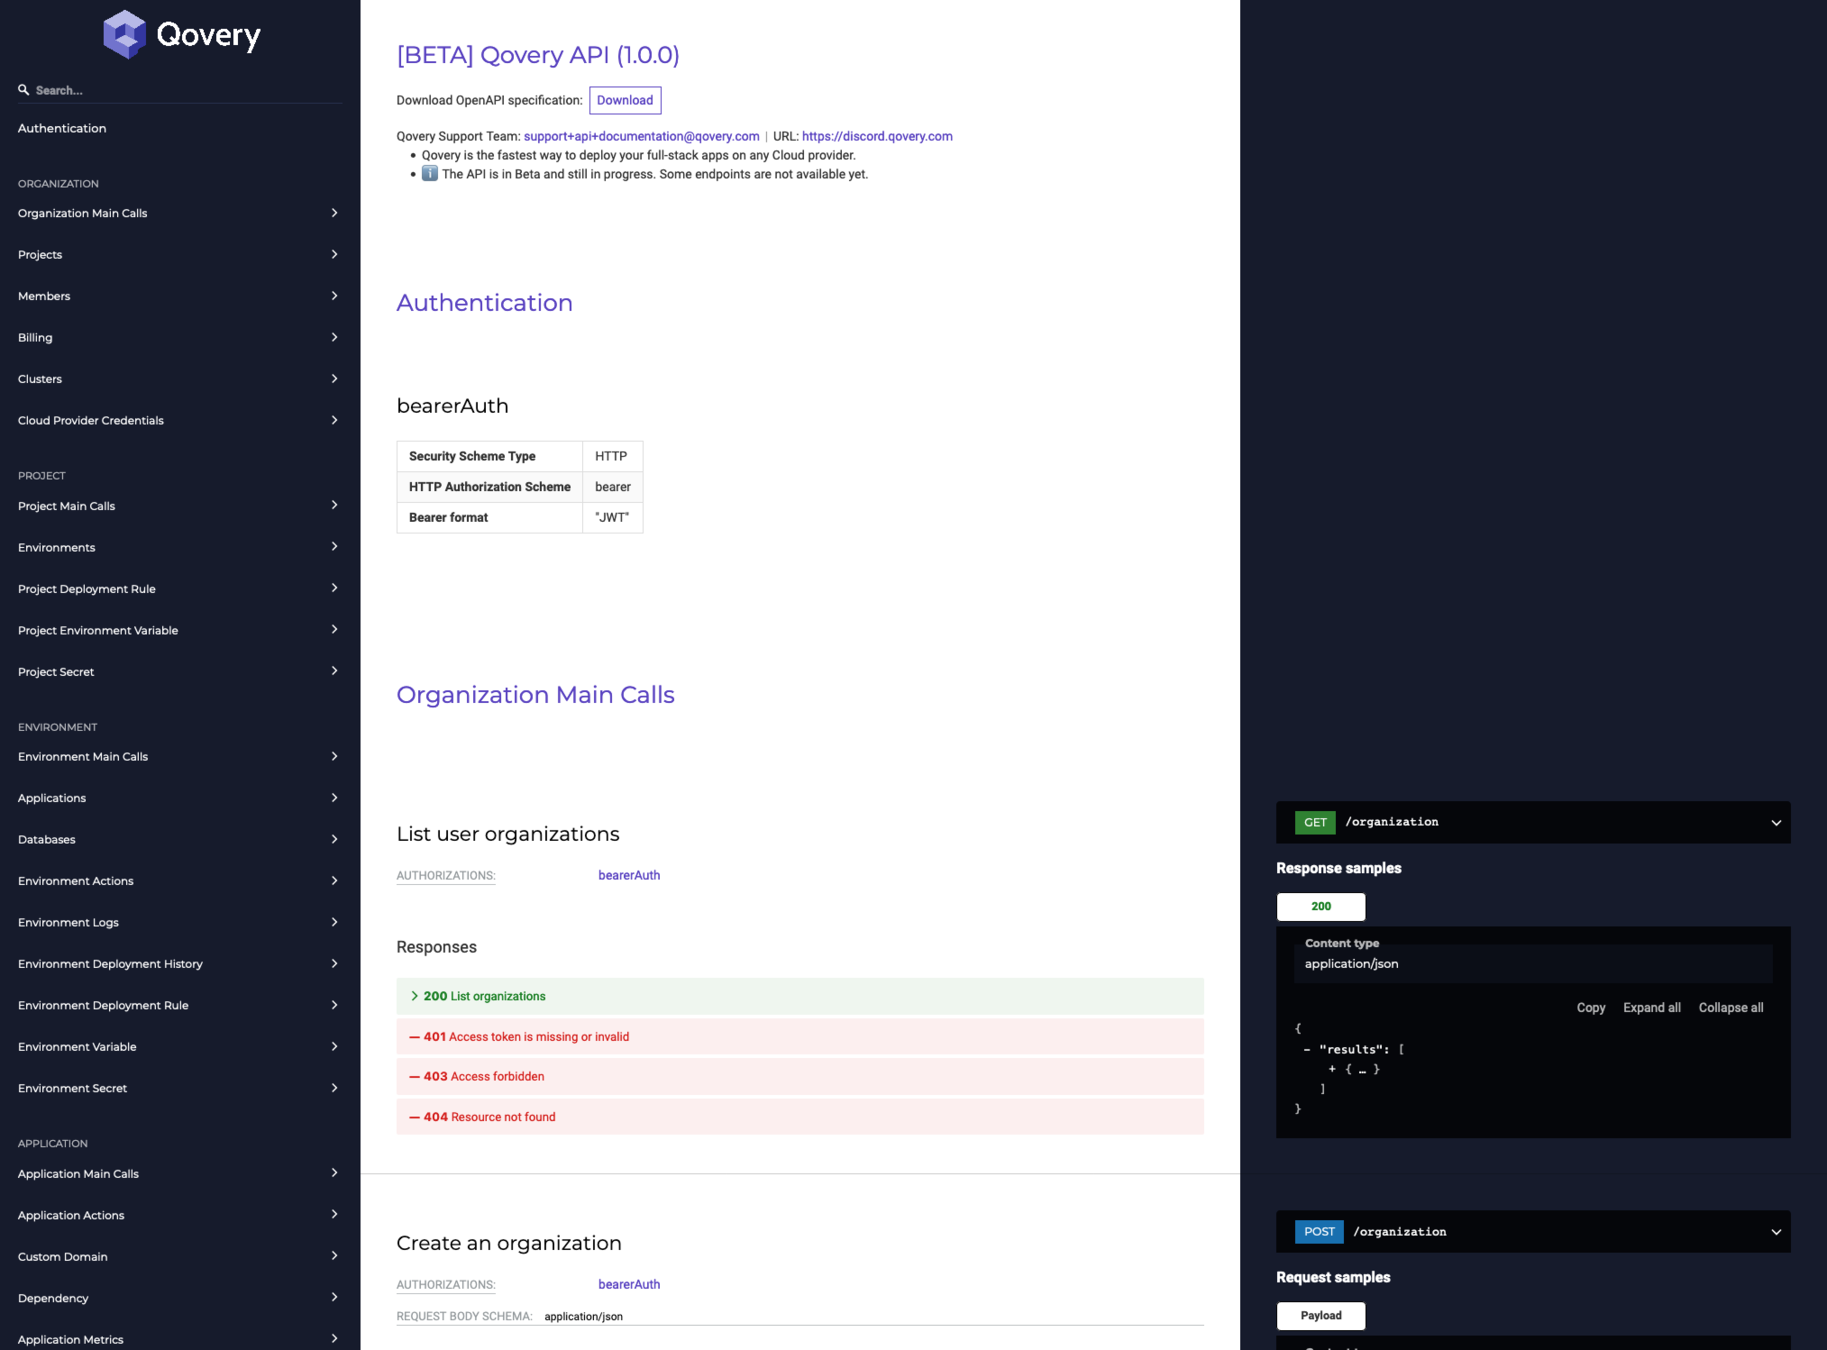The height and width of the screenshot is (1350, 1827).
Task: Click chevron next to Application Actions
Action: tap(334, 1215)
